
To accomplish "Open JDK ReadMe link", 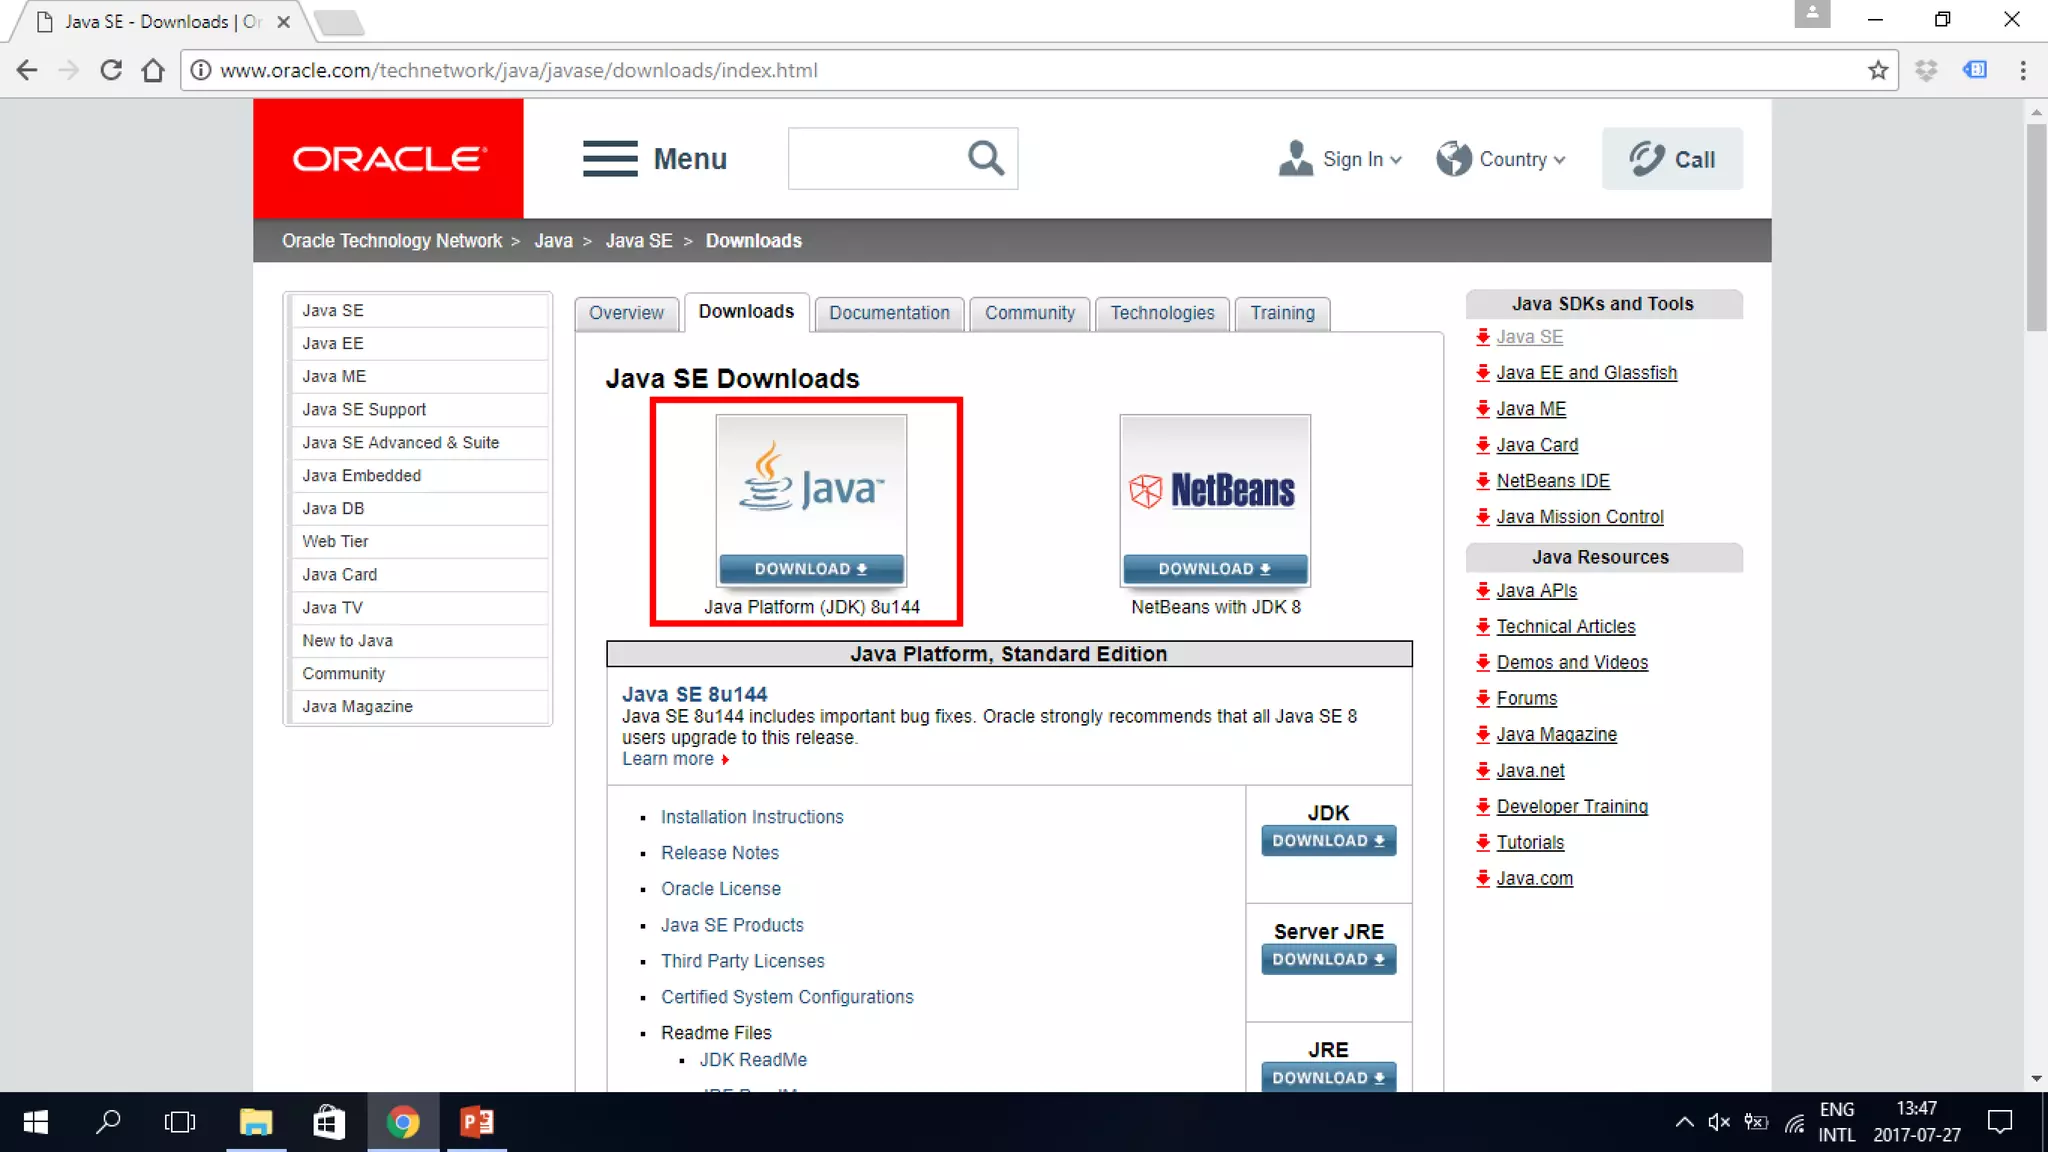I will point(753,1060).
